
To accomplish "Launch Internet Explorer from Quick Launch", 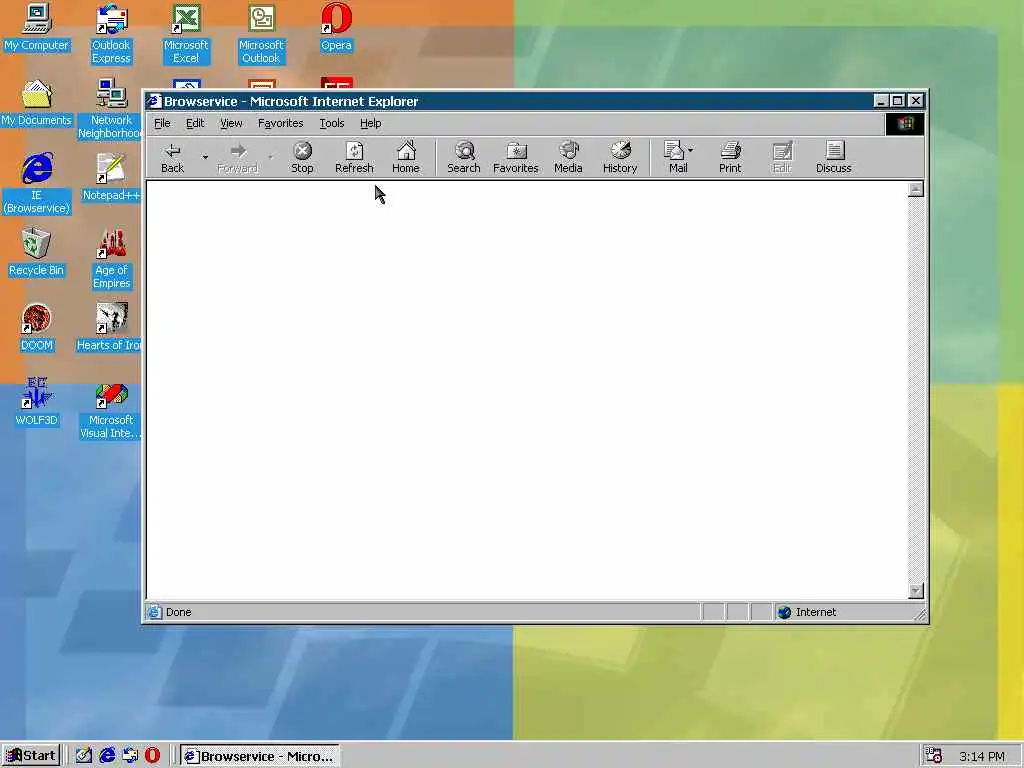I will [107, 756].
